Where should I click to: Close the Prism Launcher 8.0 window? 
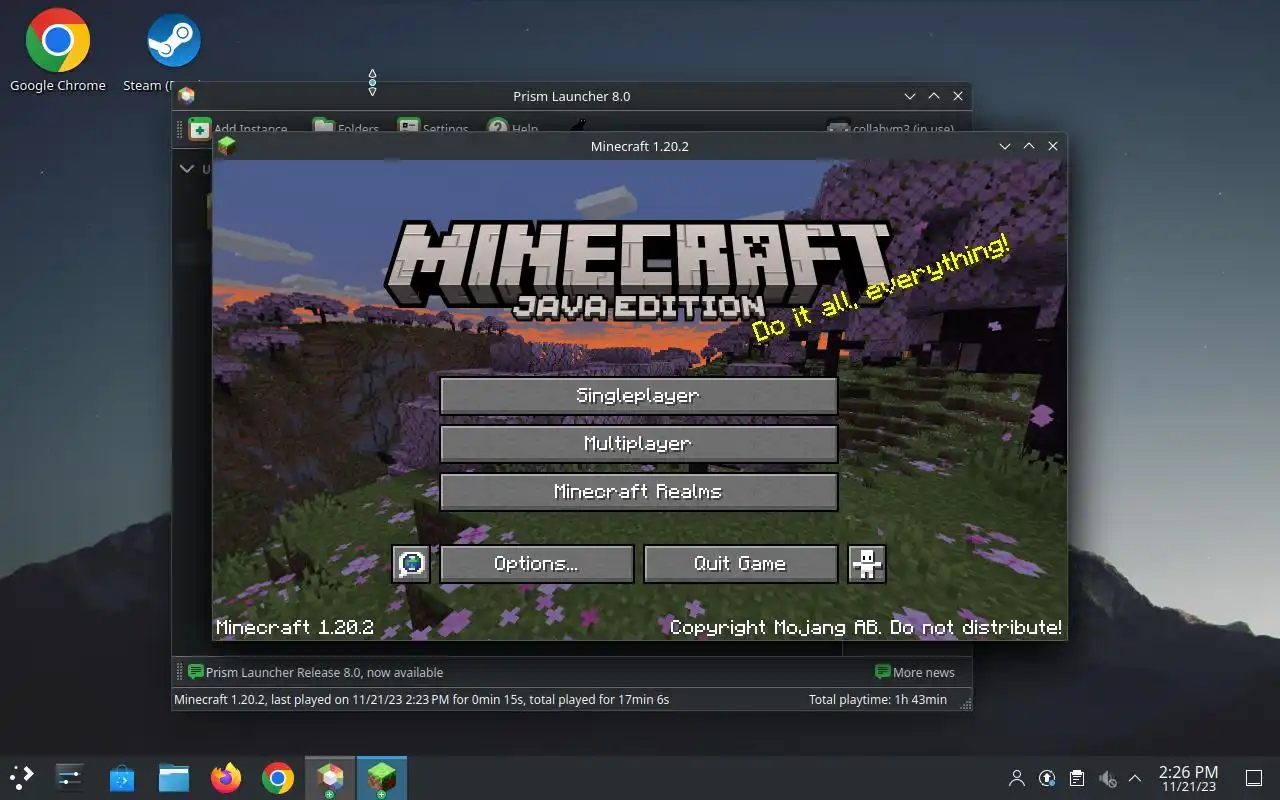(x=958, y=96)
